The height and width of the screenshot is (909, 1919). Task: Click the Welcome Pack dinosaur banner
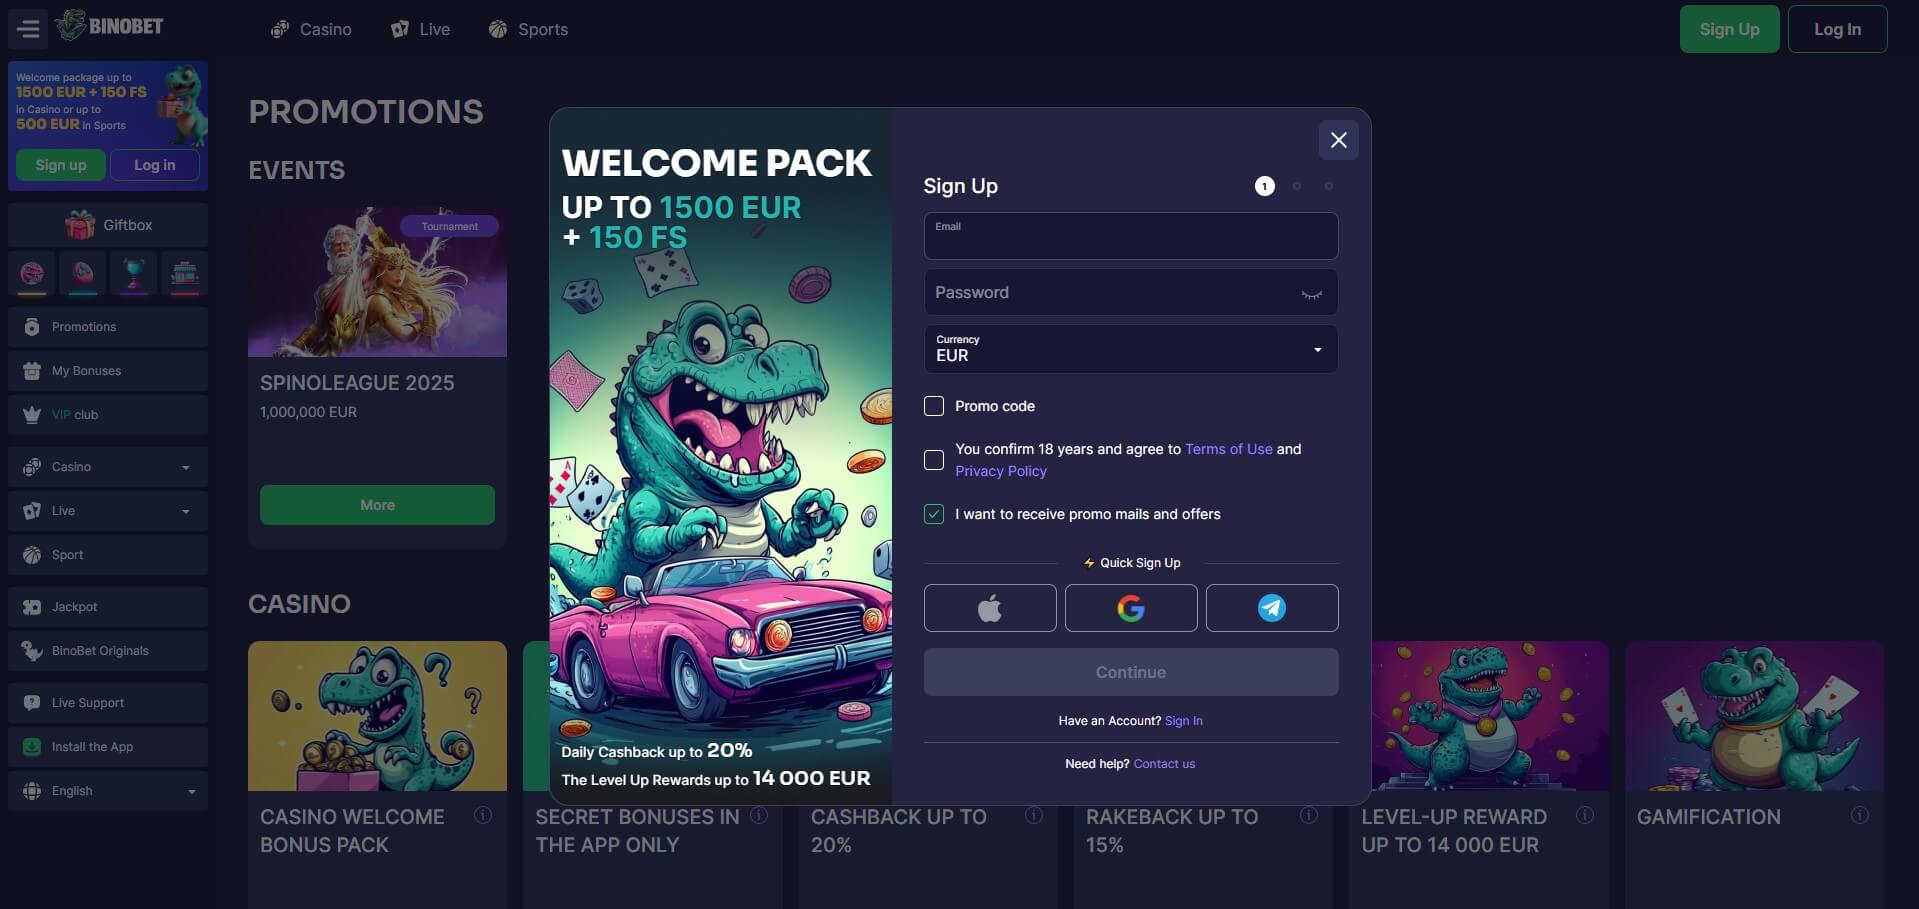pyautogui.click(x=720, y=456)
